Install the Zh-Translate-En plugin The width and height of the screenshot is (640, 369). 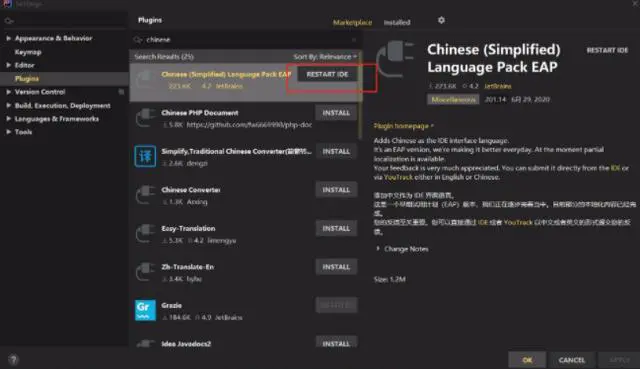(x=336, y=267)
